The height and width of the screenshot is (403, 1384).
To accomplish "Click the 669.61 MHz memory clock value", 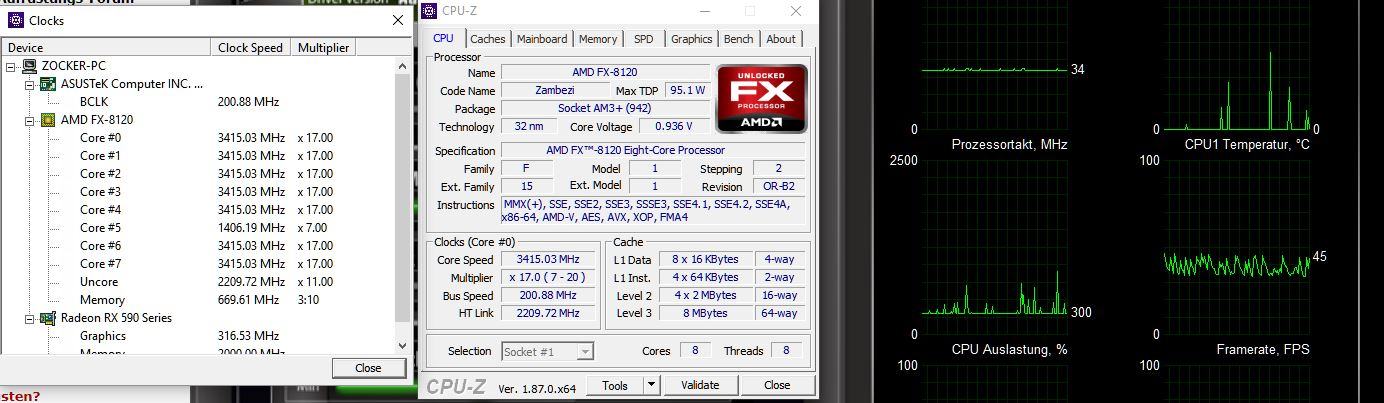I will click(248, 300).
